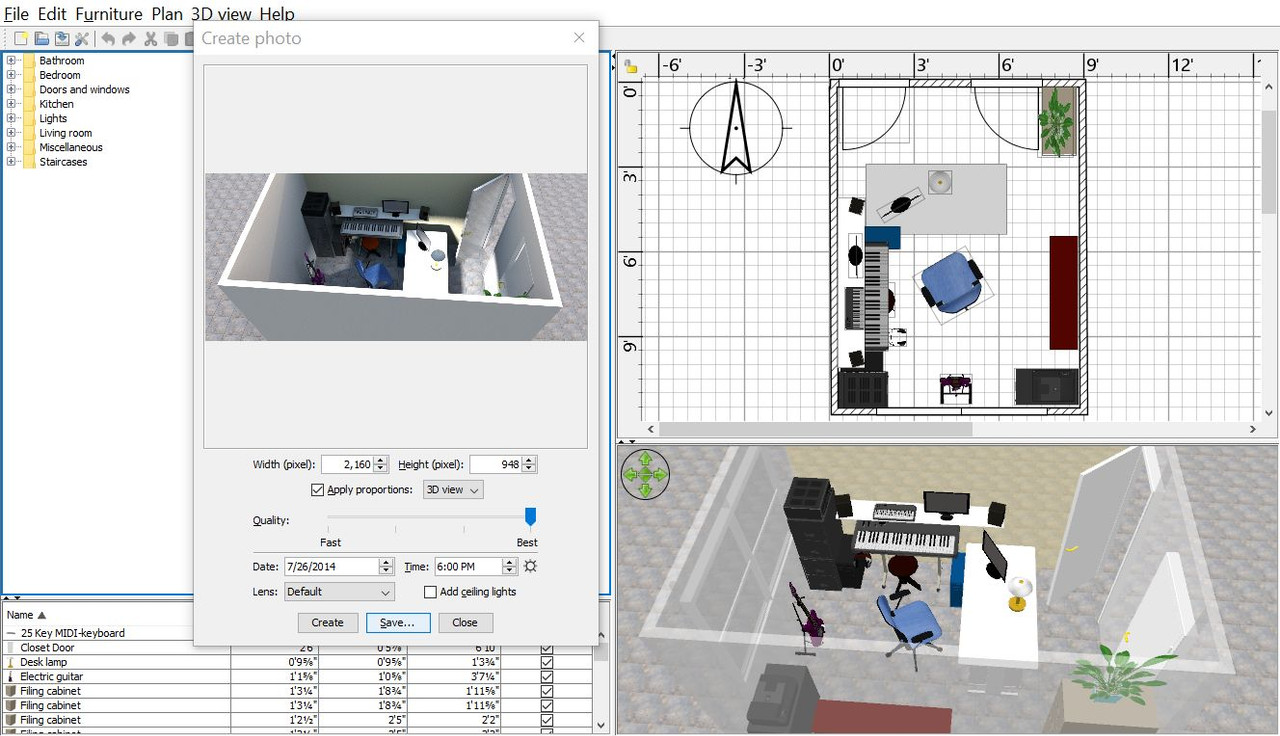Click the New home toolbar icon

(x=21, y=39)
